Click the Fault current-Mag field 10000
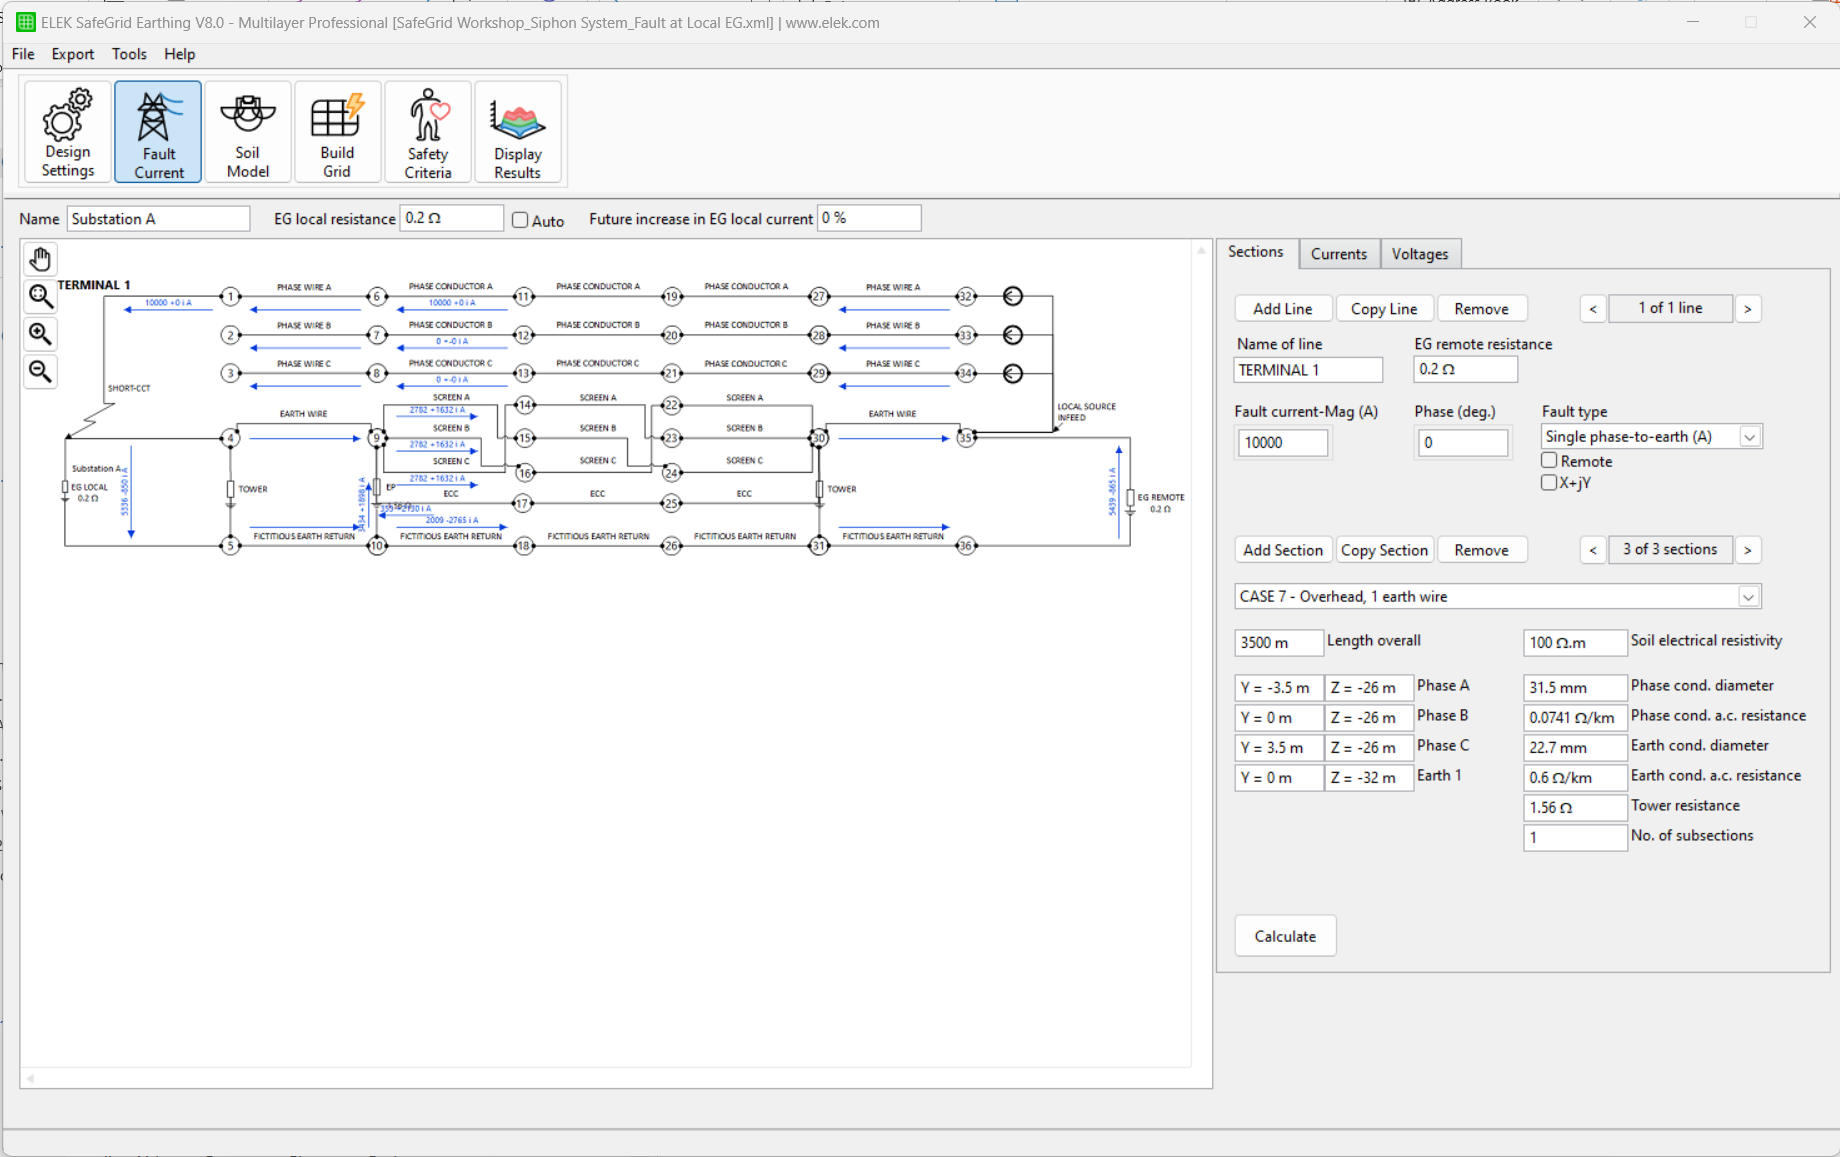This screenshot has width=1840, height=1157. click(x=1282, y=443)
